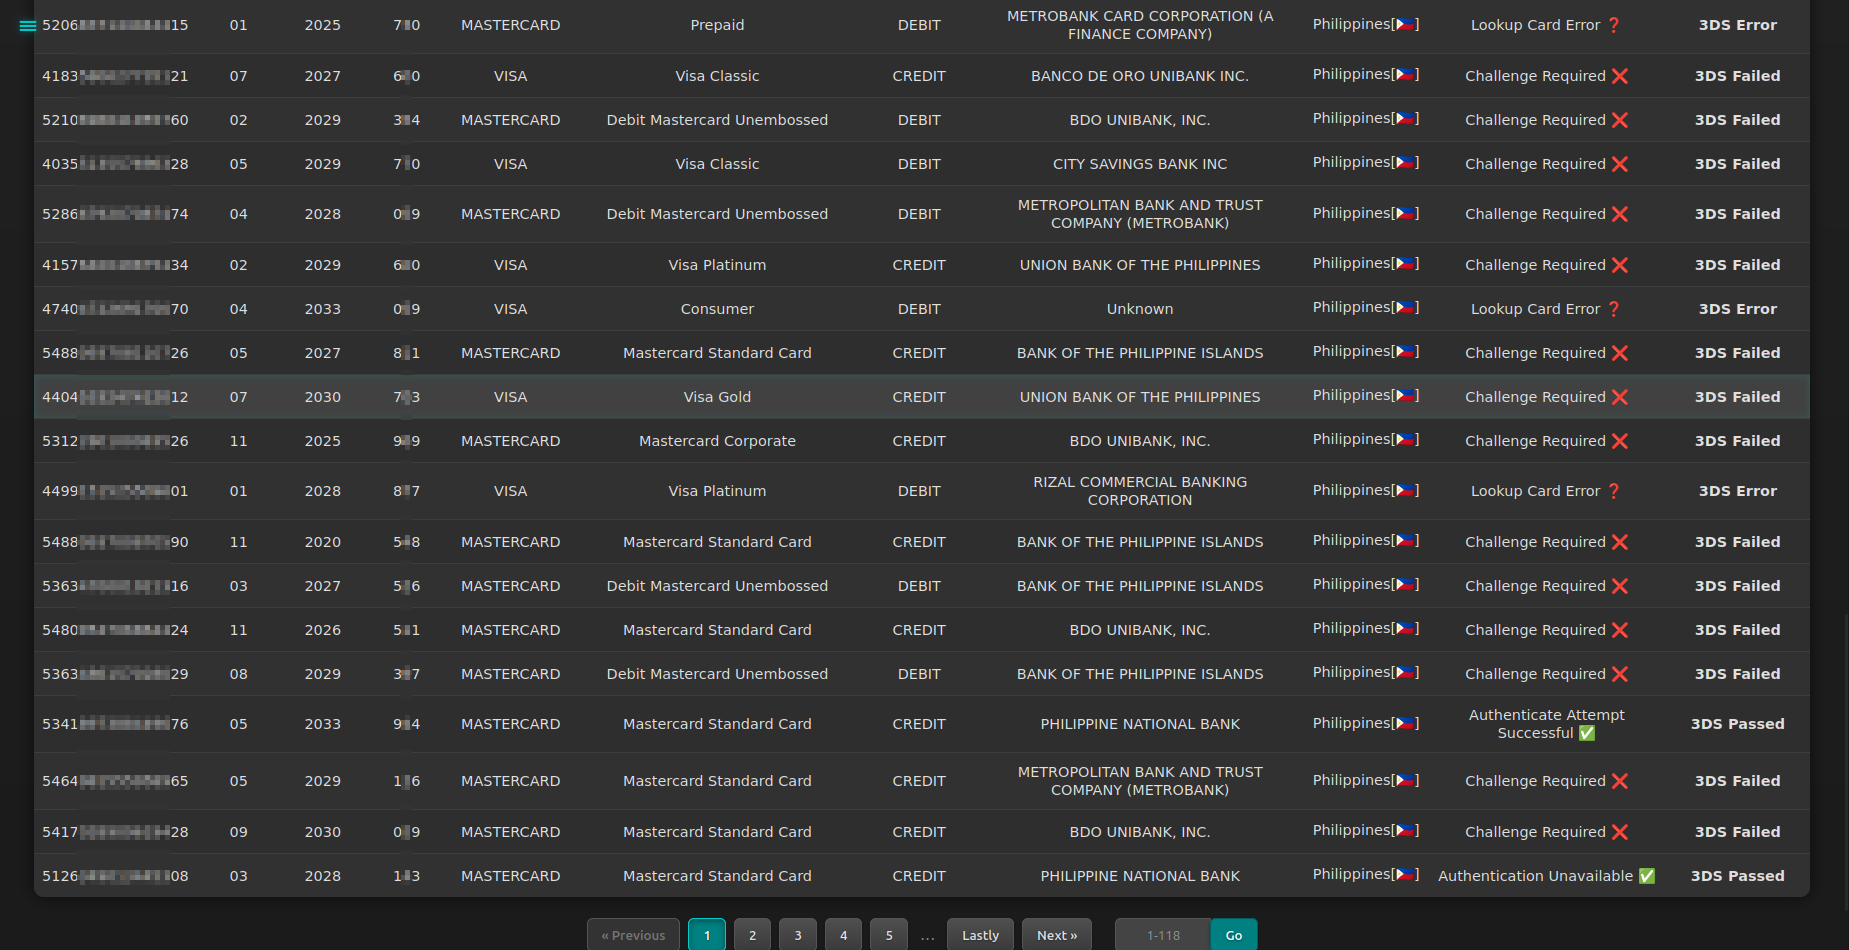Select the Authentication Unavailable status

click(x=1547, y=876)
